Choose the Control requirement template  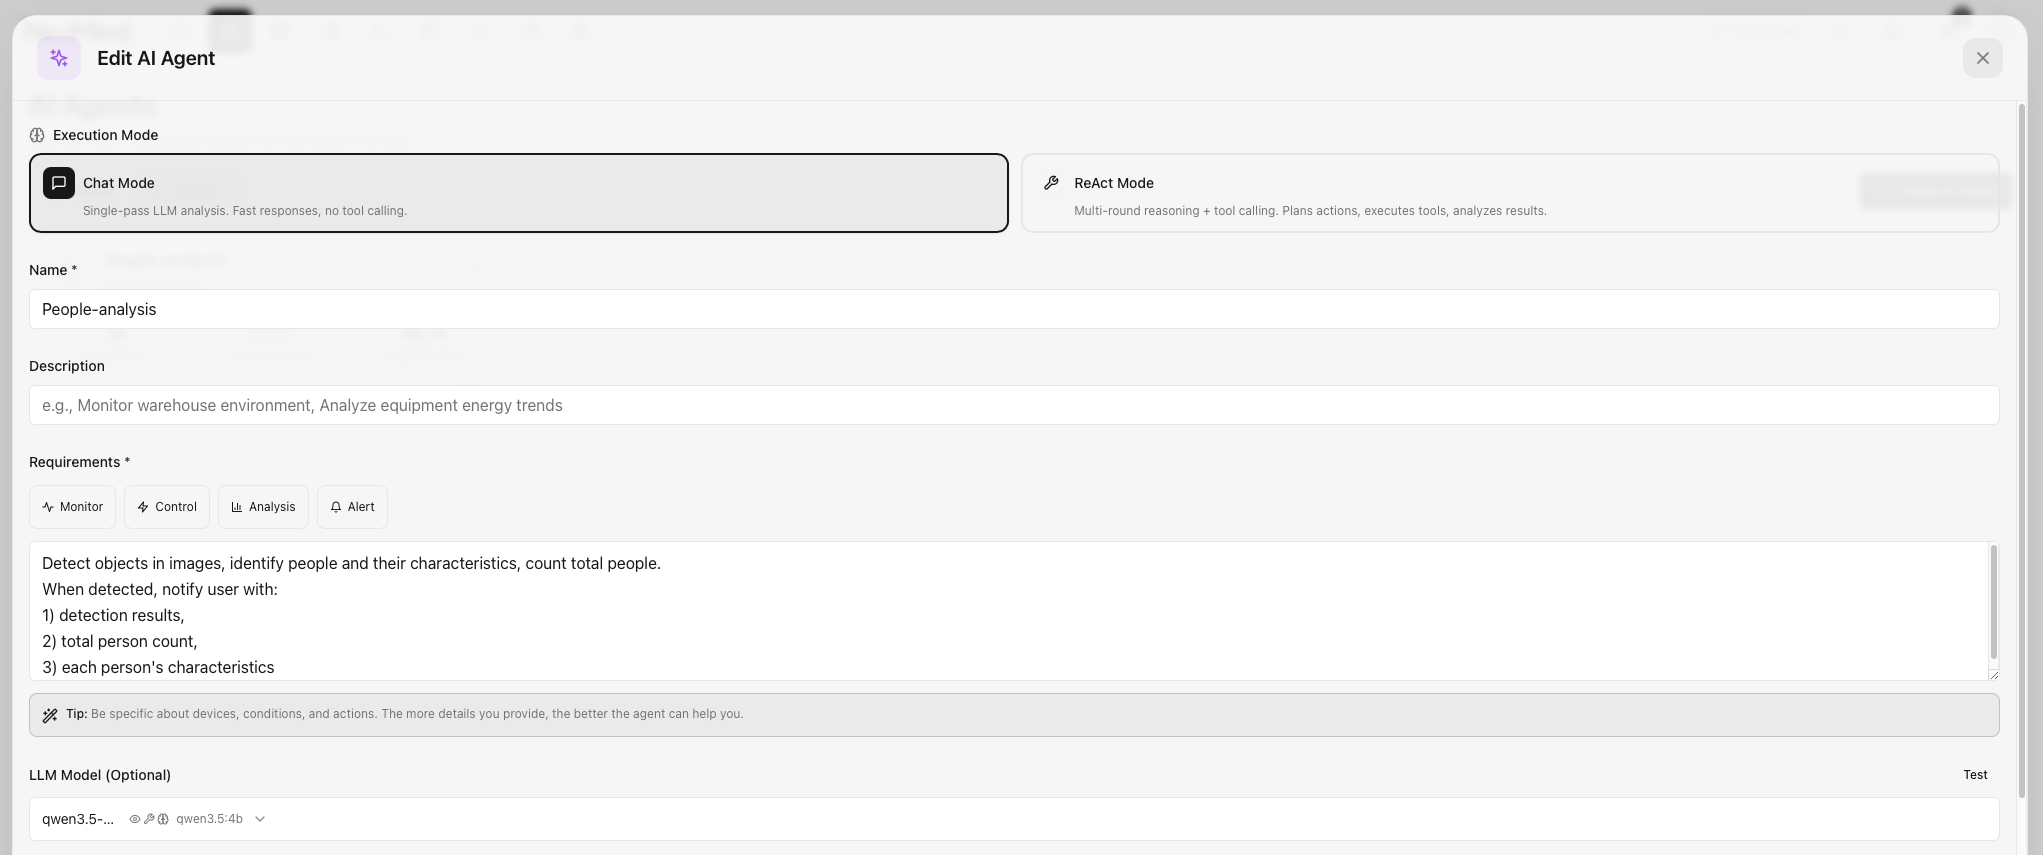167,507
